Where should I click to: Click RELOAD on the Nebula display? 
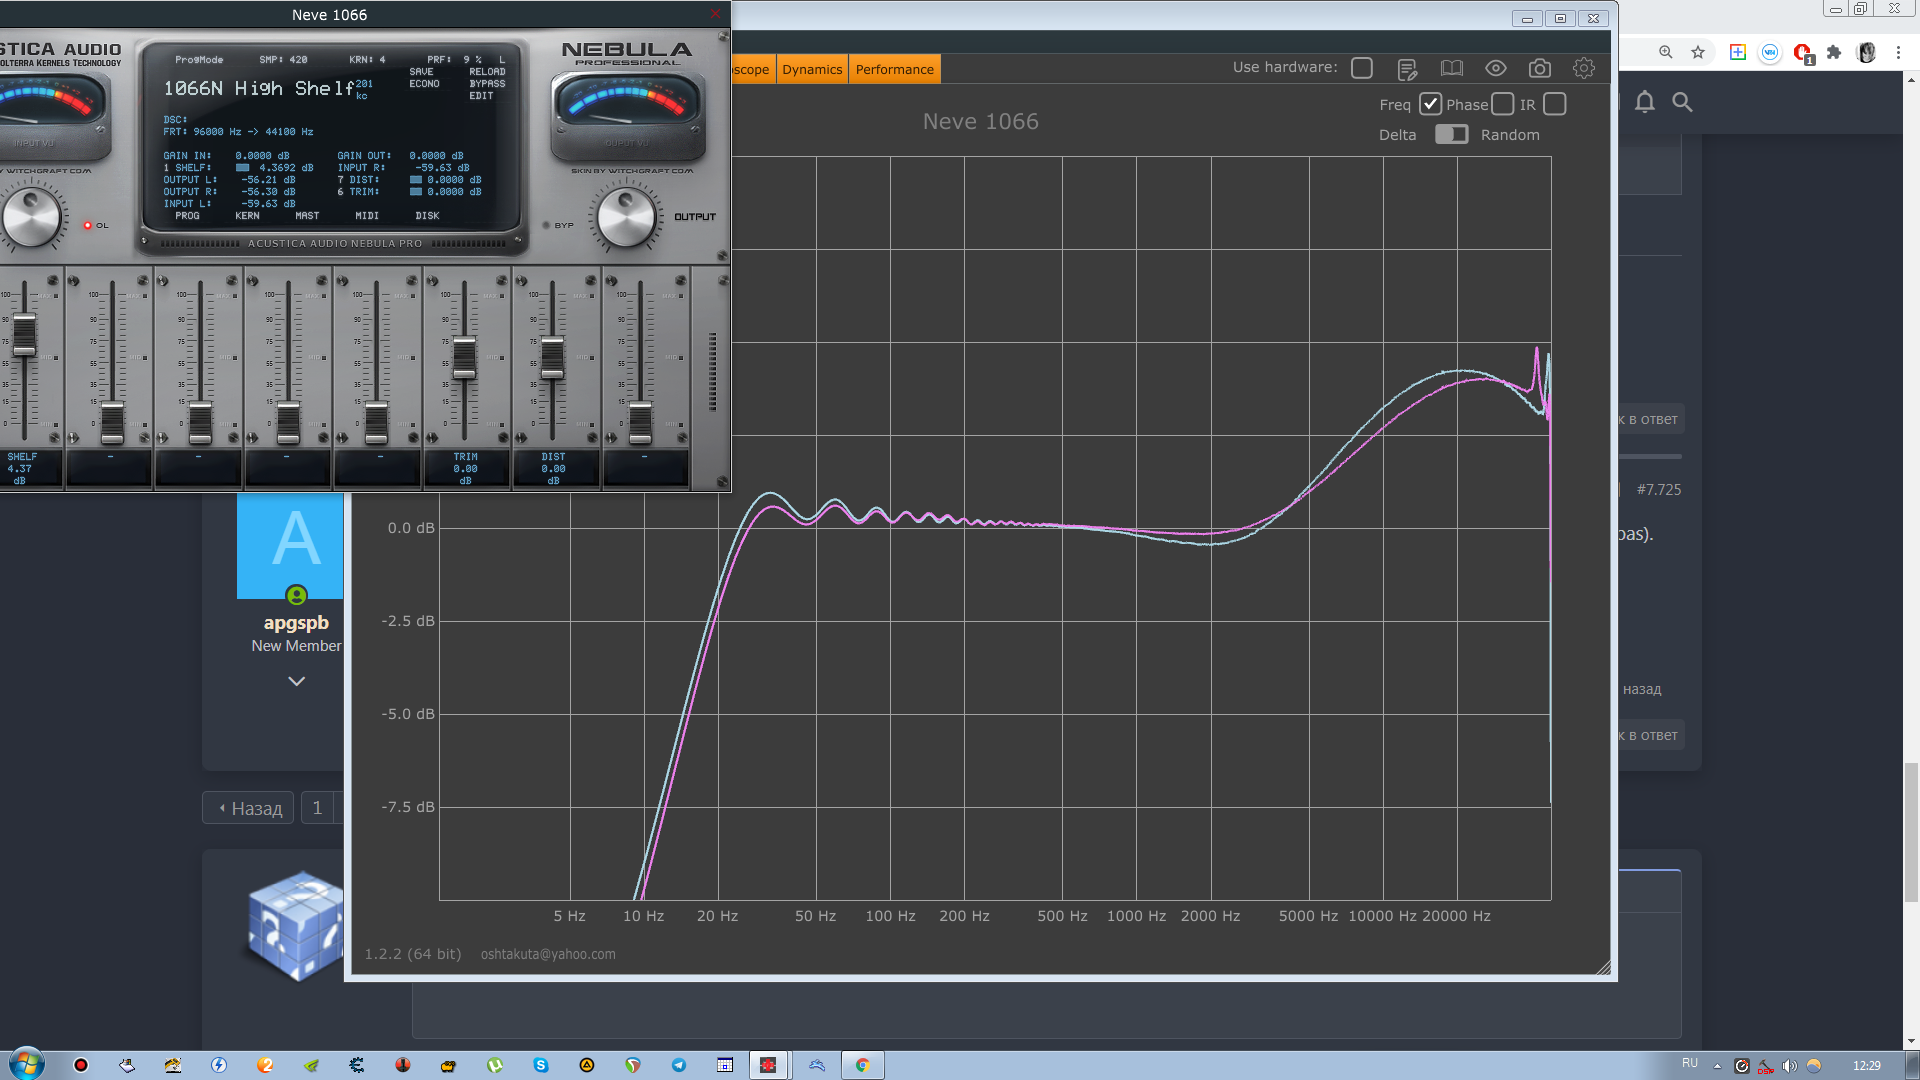pos(487,72)
